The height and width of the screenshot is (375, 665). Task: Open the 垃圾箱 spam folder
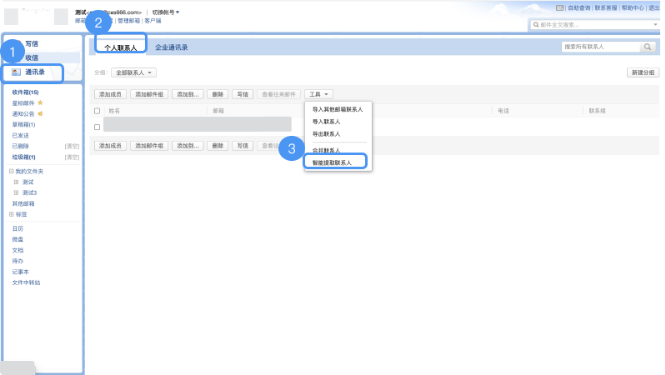tap(24, 157)
